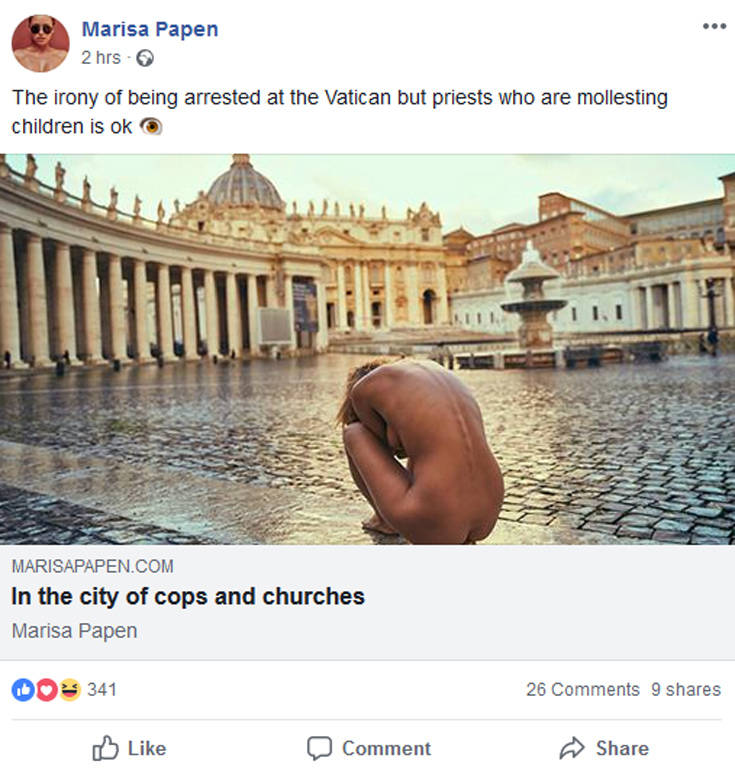
Task: Click the Comment speech-bubble button
Action: click(x=369, y=748)
